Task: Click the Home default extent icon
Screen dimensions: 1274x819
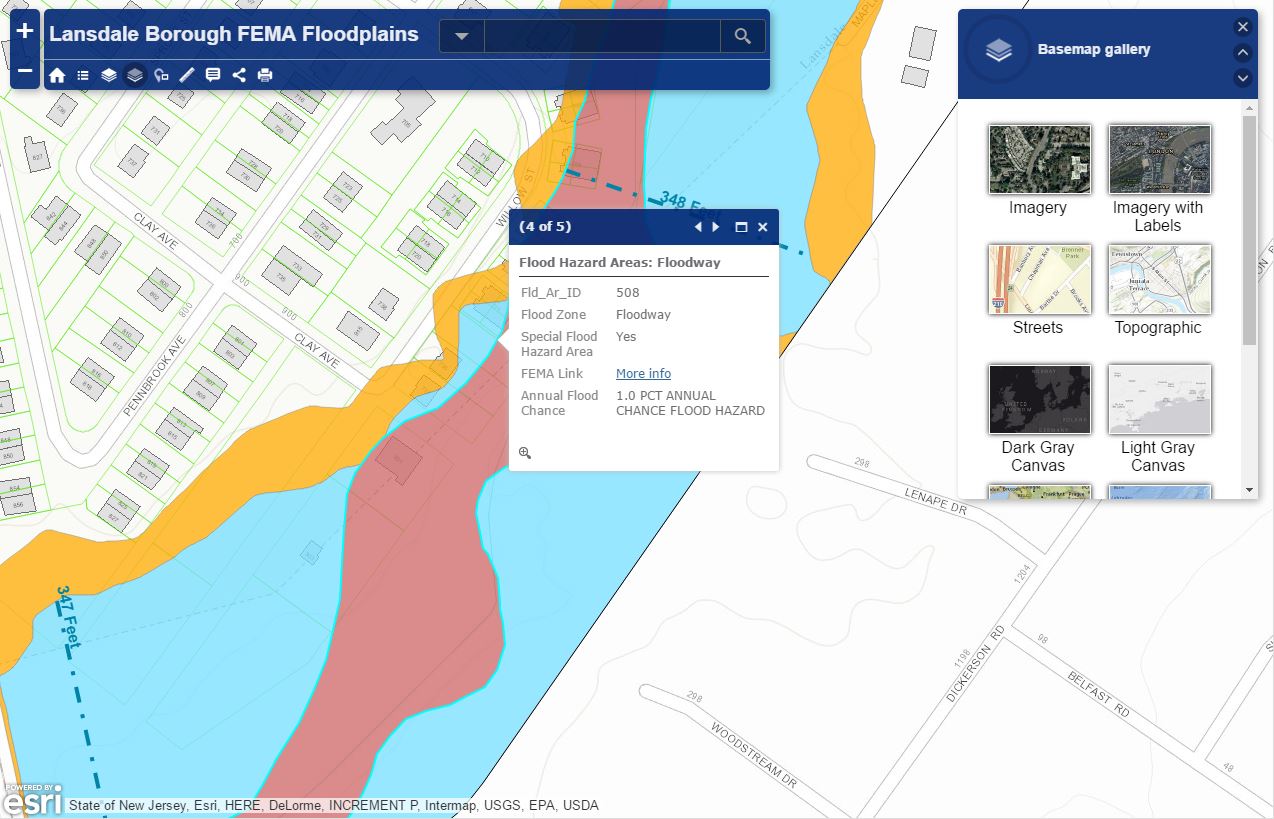Action: tap(57, 75)
